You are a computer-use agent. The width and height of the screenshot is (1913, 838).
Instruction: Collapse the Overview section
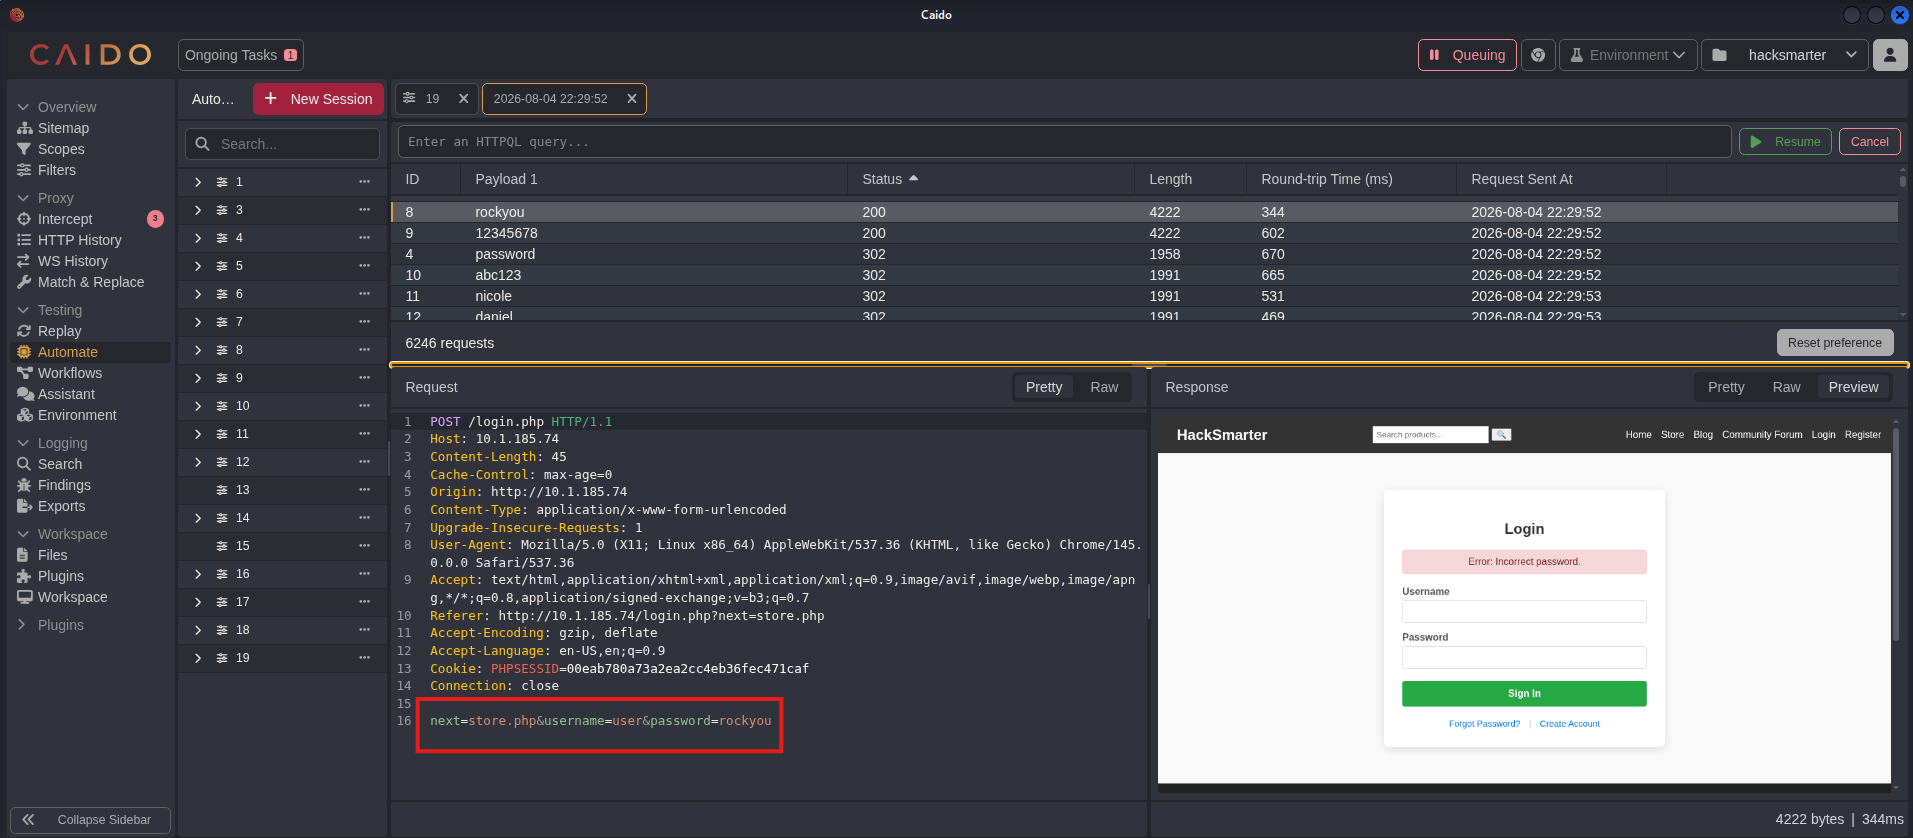[57, 107]
